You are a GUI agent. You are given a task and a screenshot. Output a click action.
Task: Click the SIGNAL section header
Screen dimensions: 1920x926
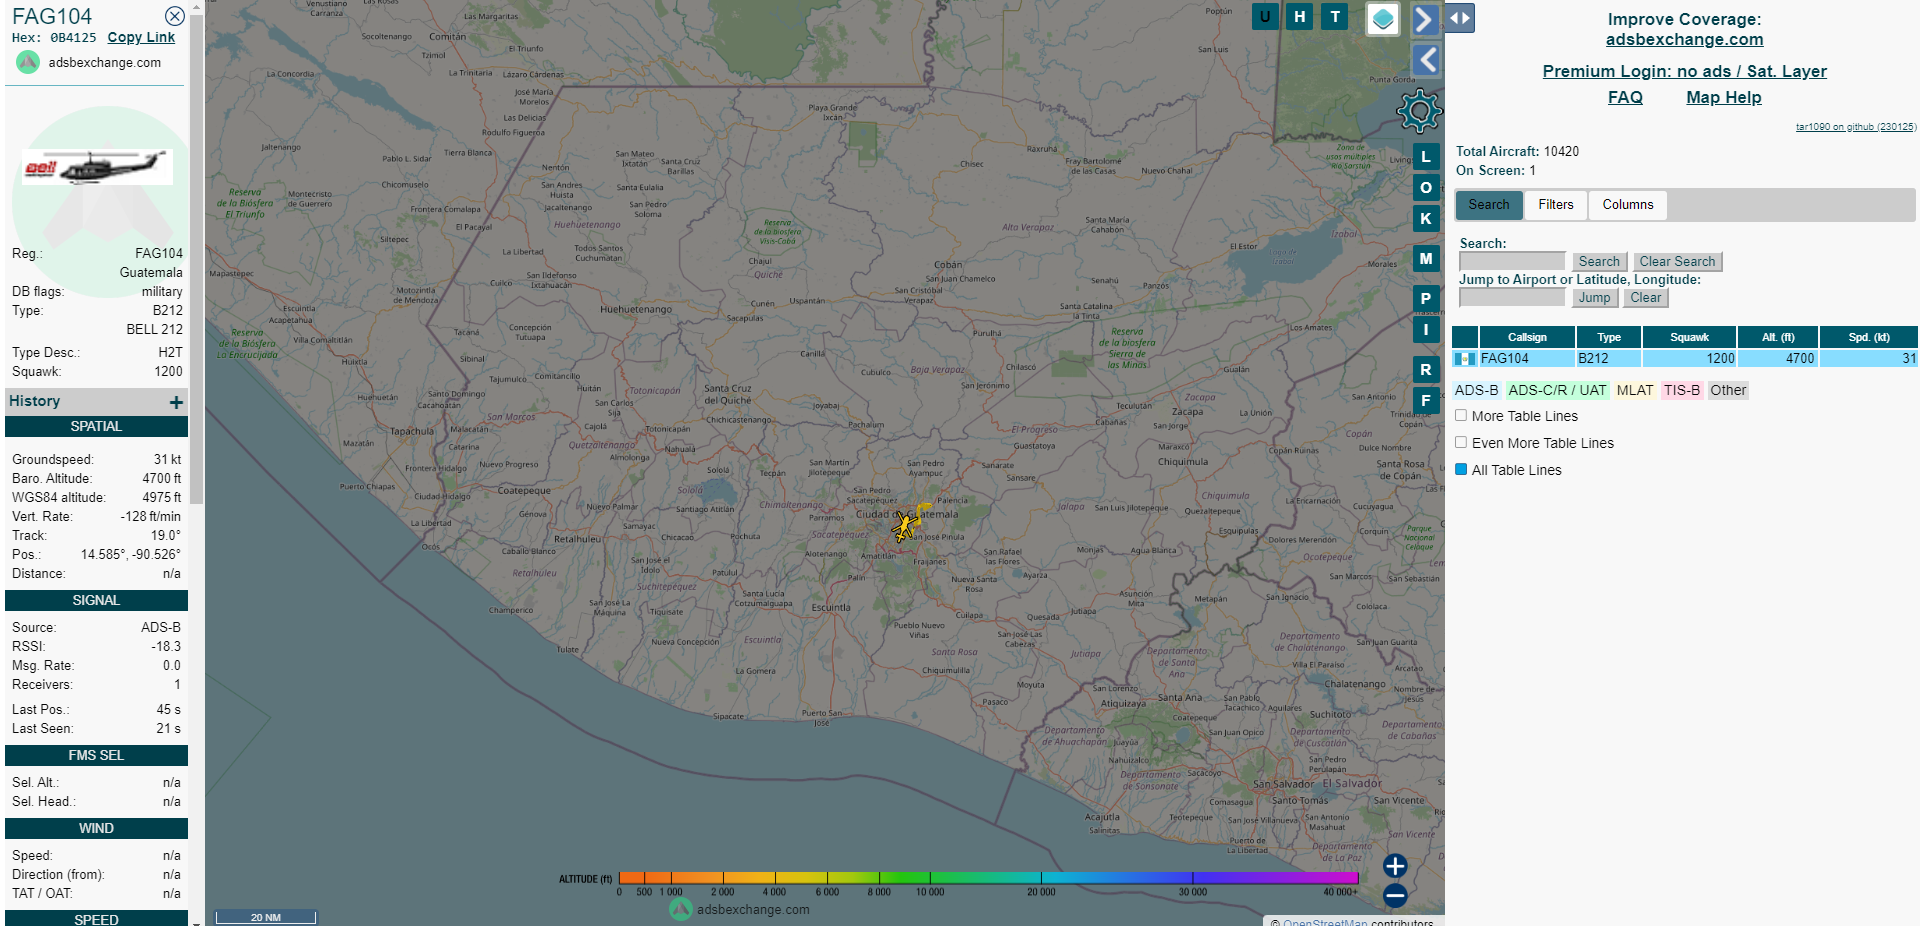96,601
